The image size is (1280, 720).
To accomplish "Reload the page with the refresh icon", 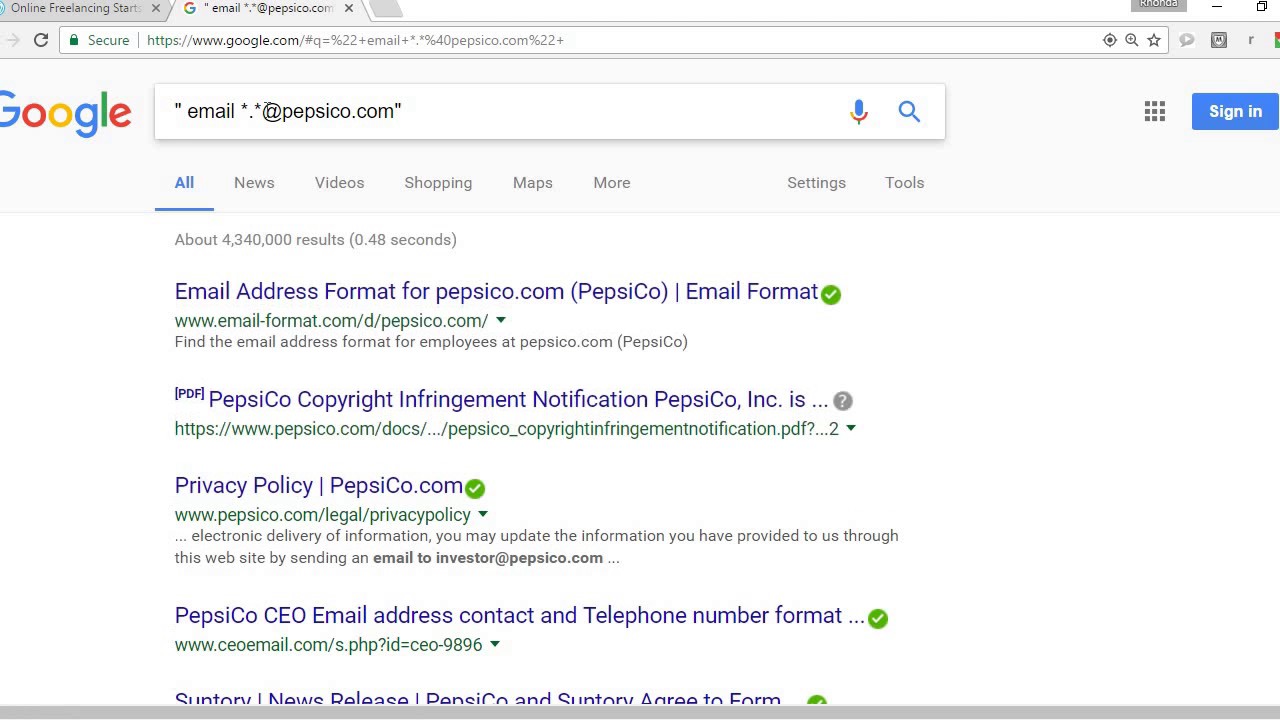I will [41, 40].
